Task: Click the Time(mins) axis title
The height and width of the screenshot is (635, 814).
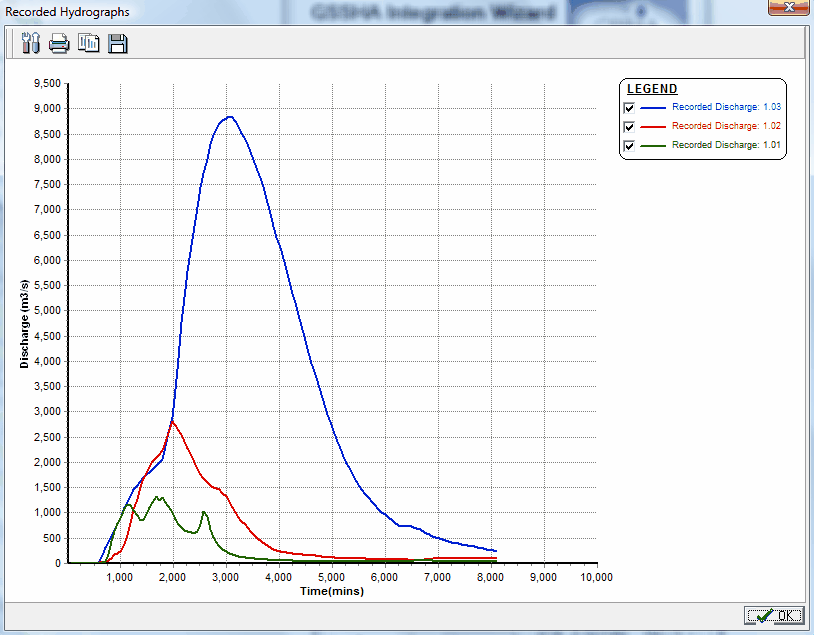Action: pyautogui.click(x=332, y=591)
